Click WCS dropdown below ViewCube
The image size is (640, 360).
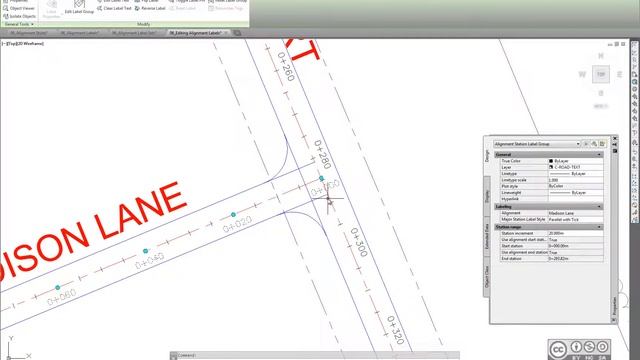pyautogui.click(x=601, y=106)
